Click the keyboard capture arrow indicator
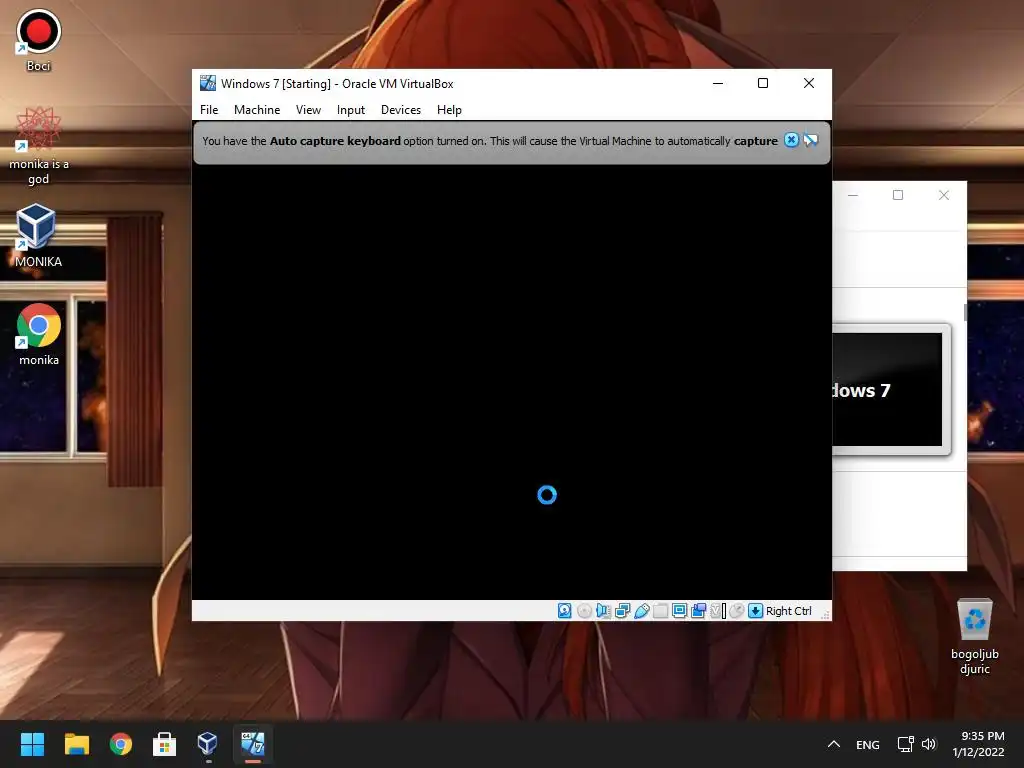 pyautogui.click(x=756, y=611)
